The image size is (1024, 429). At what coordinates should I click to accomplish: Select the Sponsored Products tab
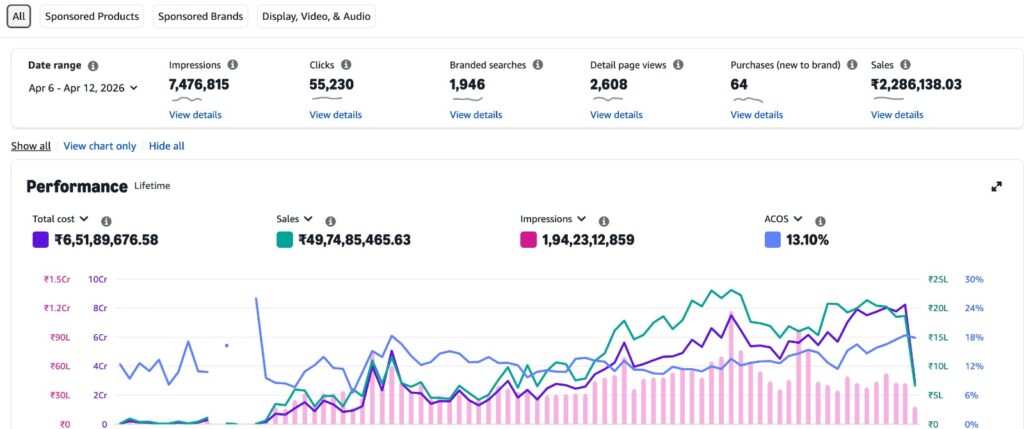point(92,17)
